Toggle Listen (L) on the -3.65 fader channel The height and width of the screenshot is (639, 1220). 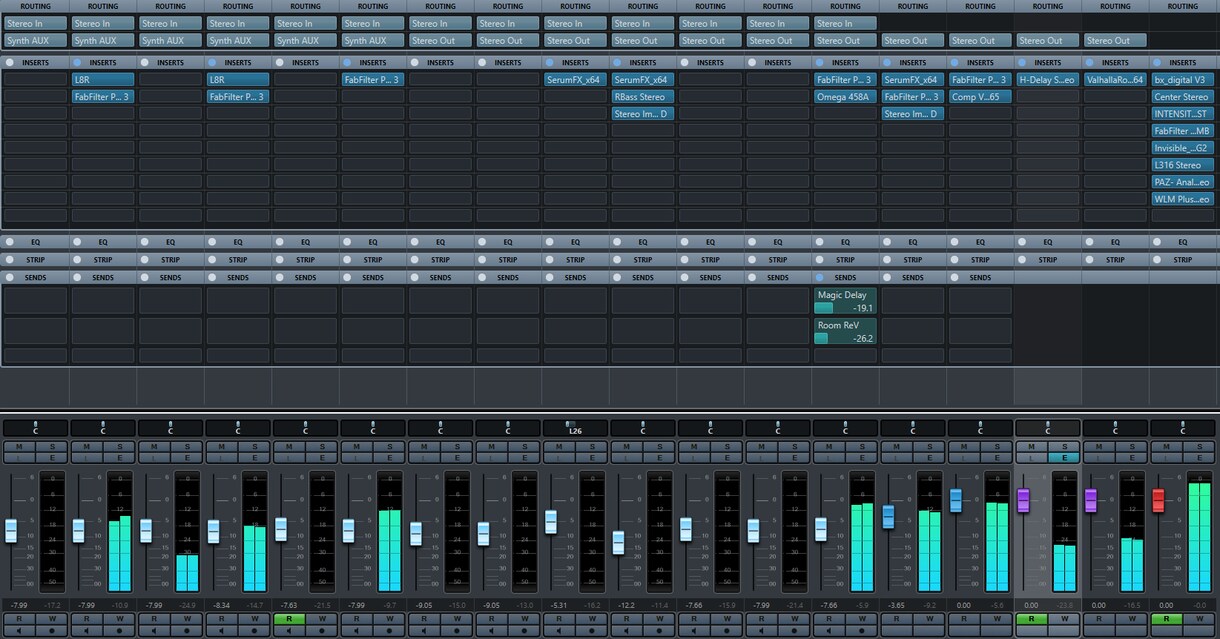896,457
